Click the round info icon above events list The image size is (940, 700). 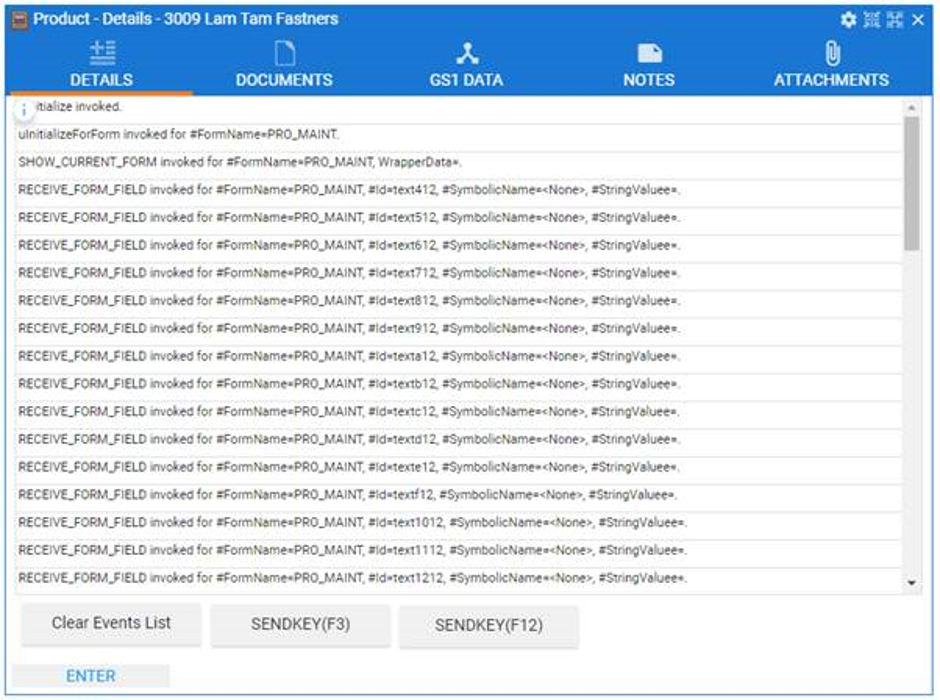coord(23,110)
